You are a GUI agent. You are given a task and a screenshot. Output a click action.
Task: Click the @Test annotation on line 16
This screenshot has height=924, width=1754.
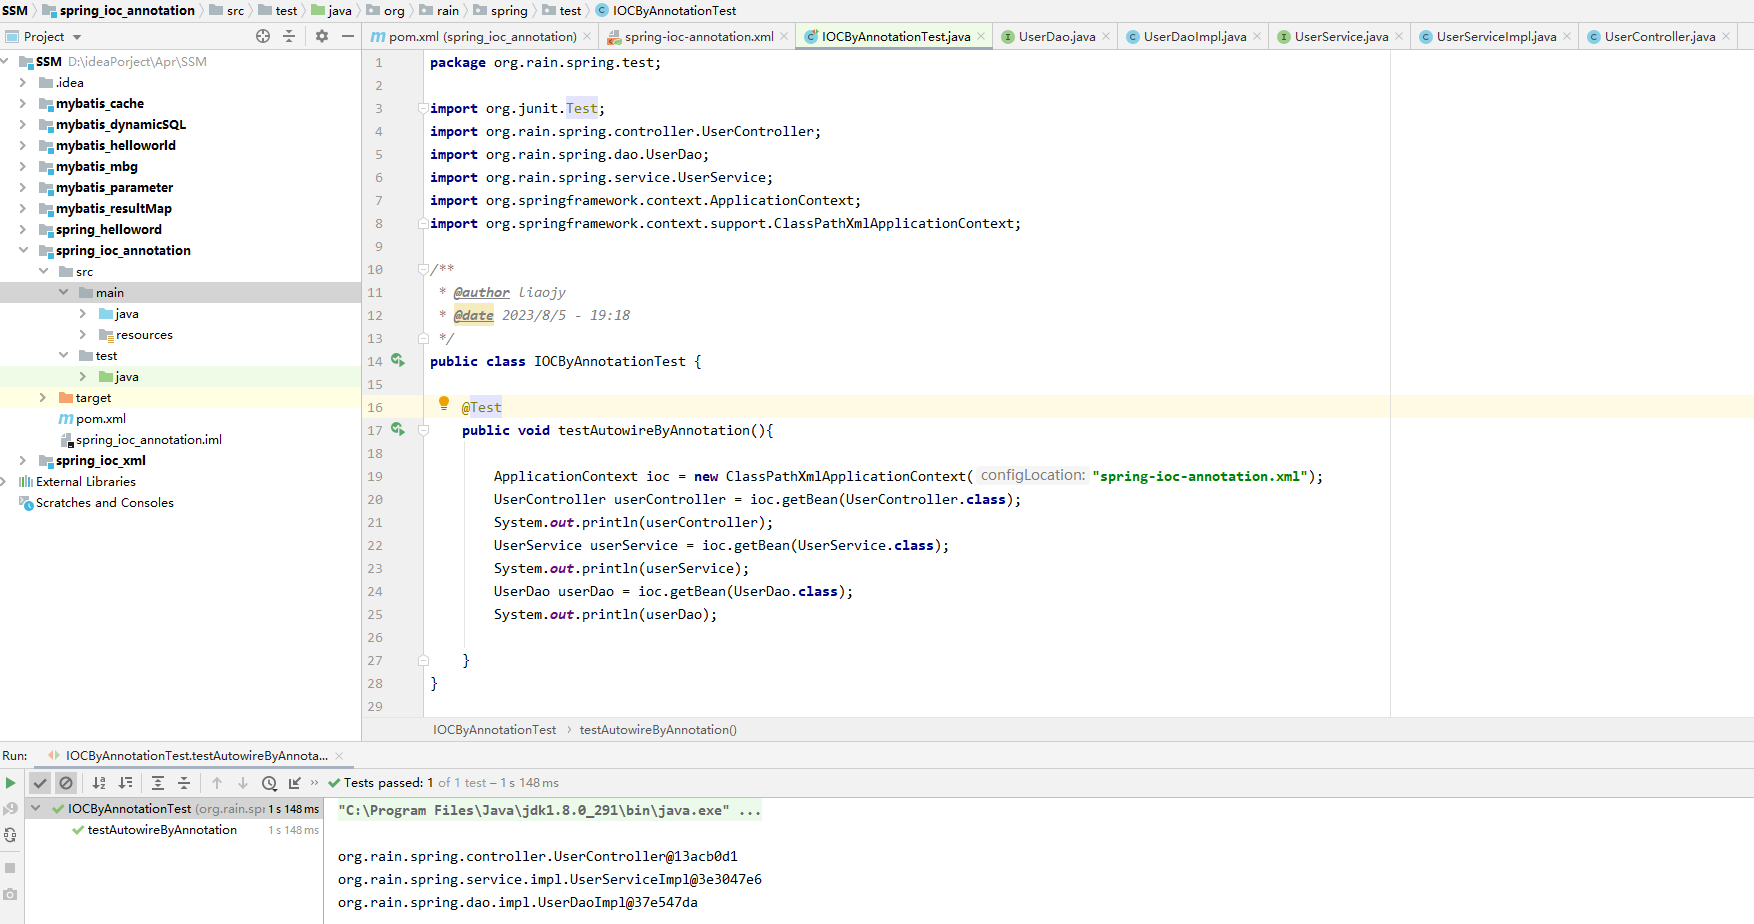[x=481, y=407]
